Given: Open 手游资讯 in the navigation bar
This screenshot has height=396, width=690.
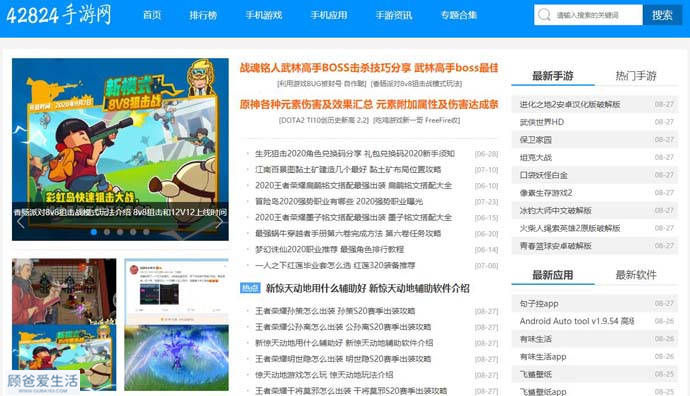Looking at the screenshot, I should (x=394, y=15).
